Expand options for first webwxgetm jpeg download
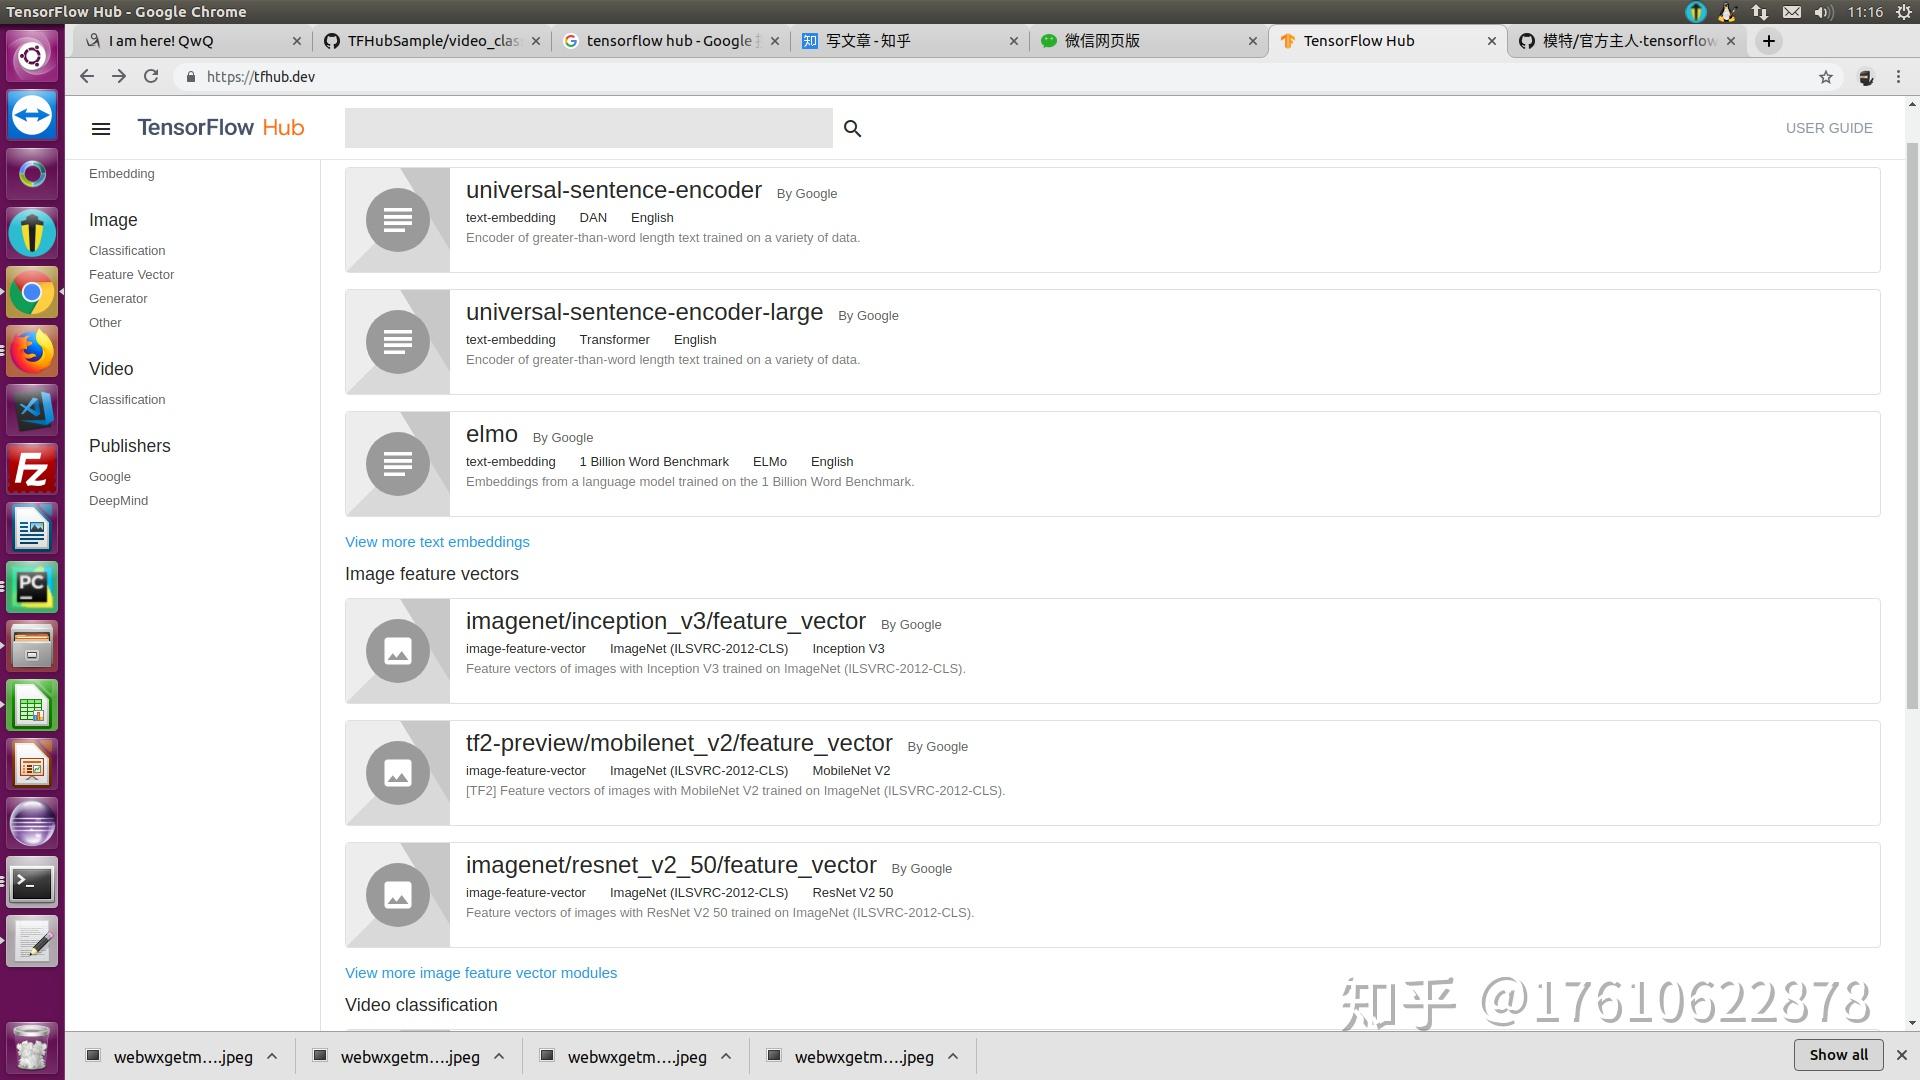The image size is (1920, 1080). (x=272, y=1056)
